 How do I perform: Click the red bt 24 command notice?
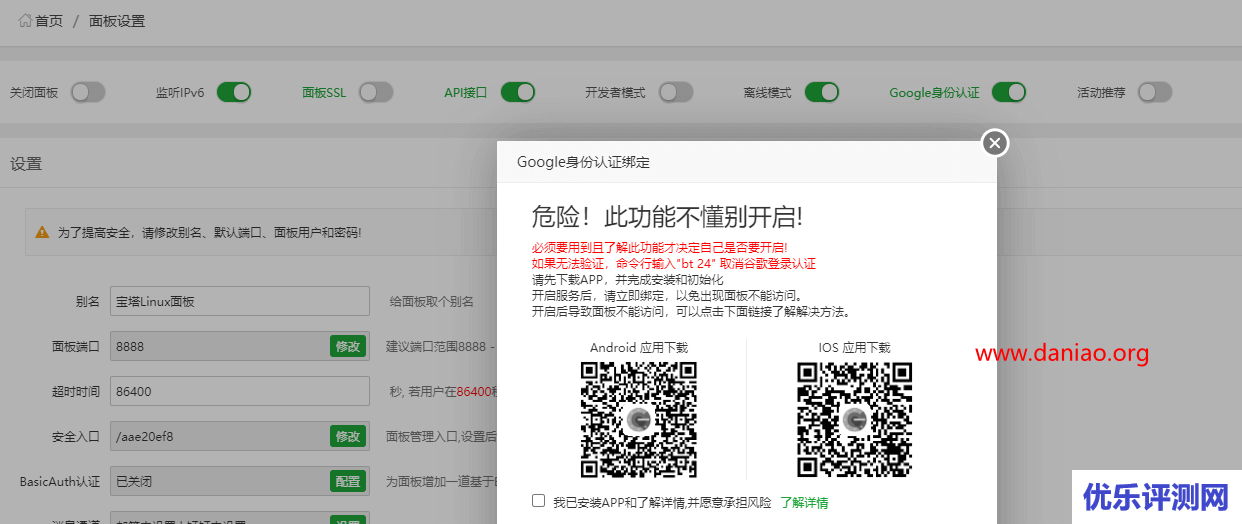click(x=674, y=264)
